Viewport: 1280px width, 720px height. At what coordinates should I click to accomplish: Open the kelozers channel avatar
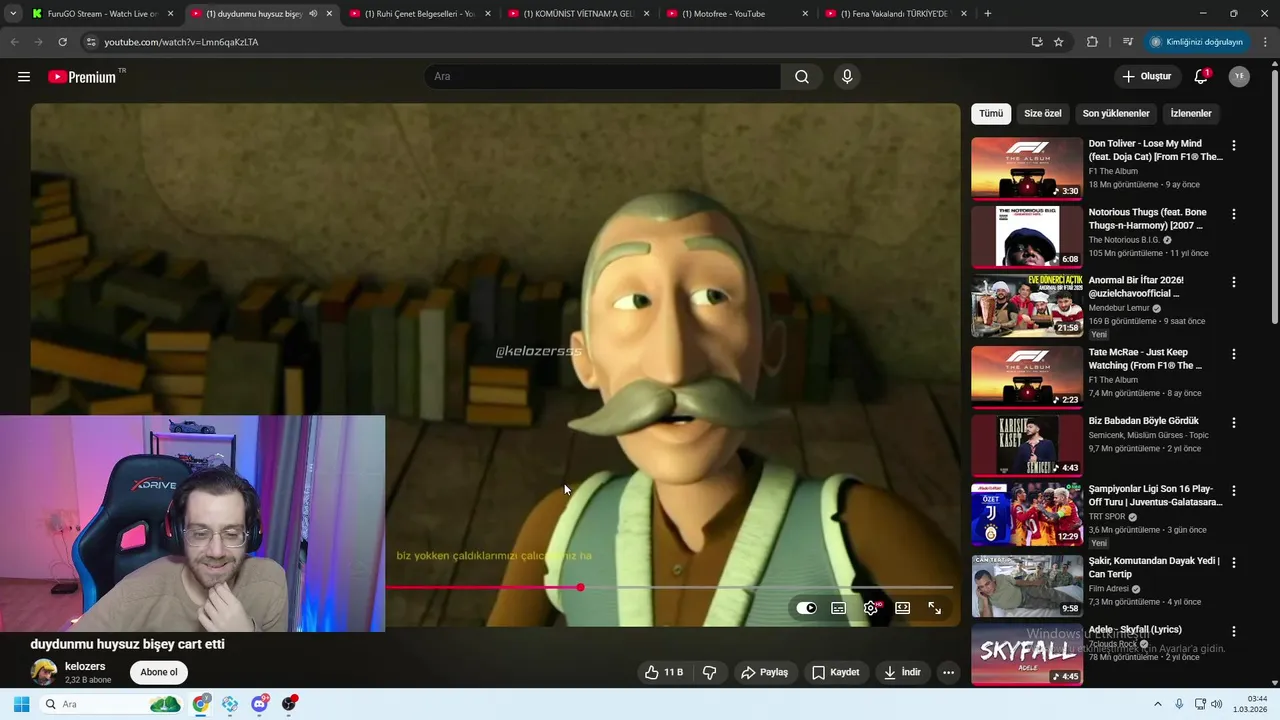click(x=44, y=672)
